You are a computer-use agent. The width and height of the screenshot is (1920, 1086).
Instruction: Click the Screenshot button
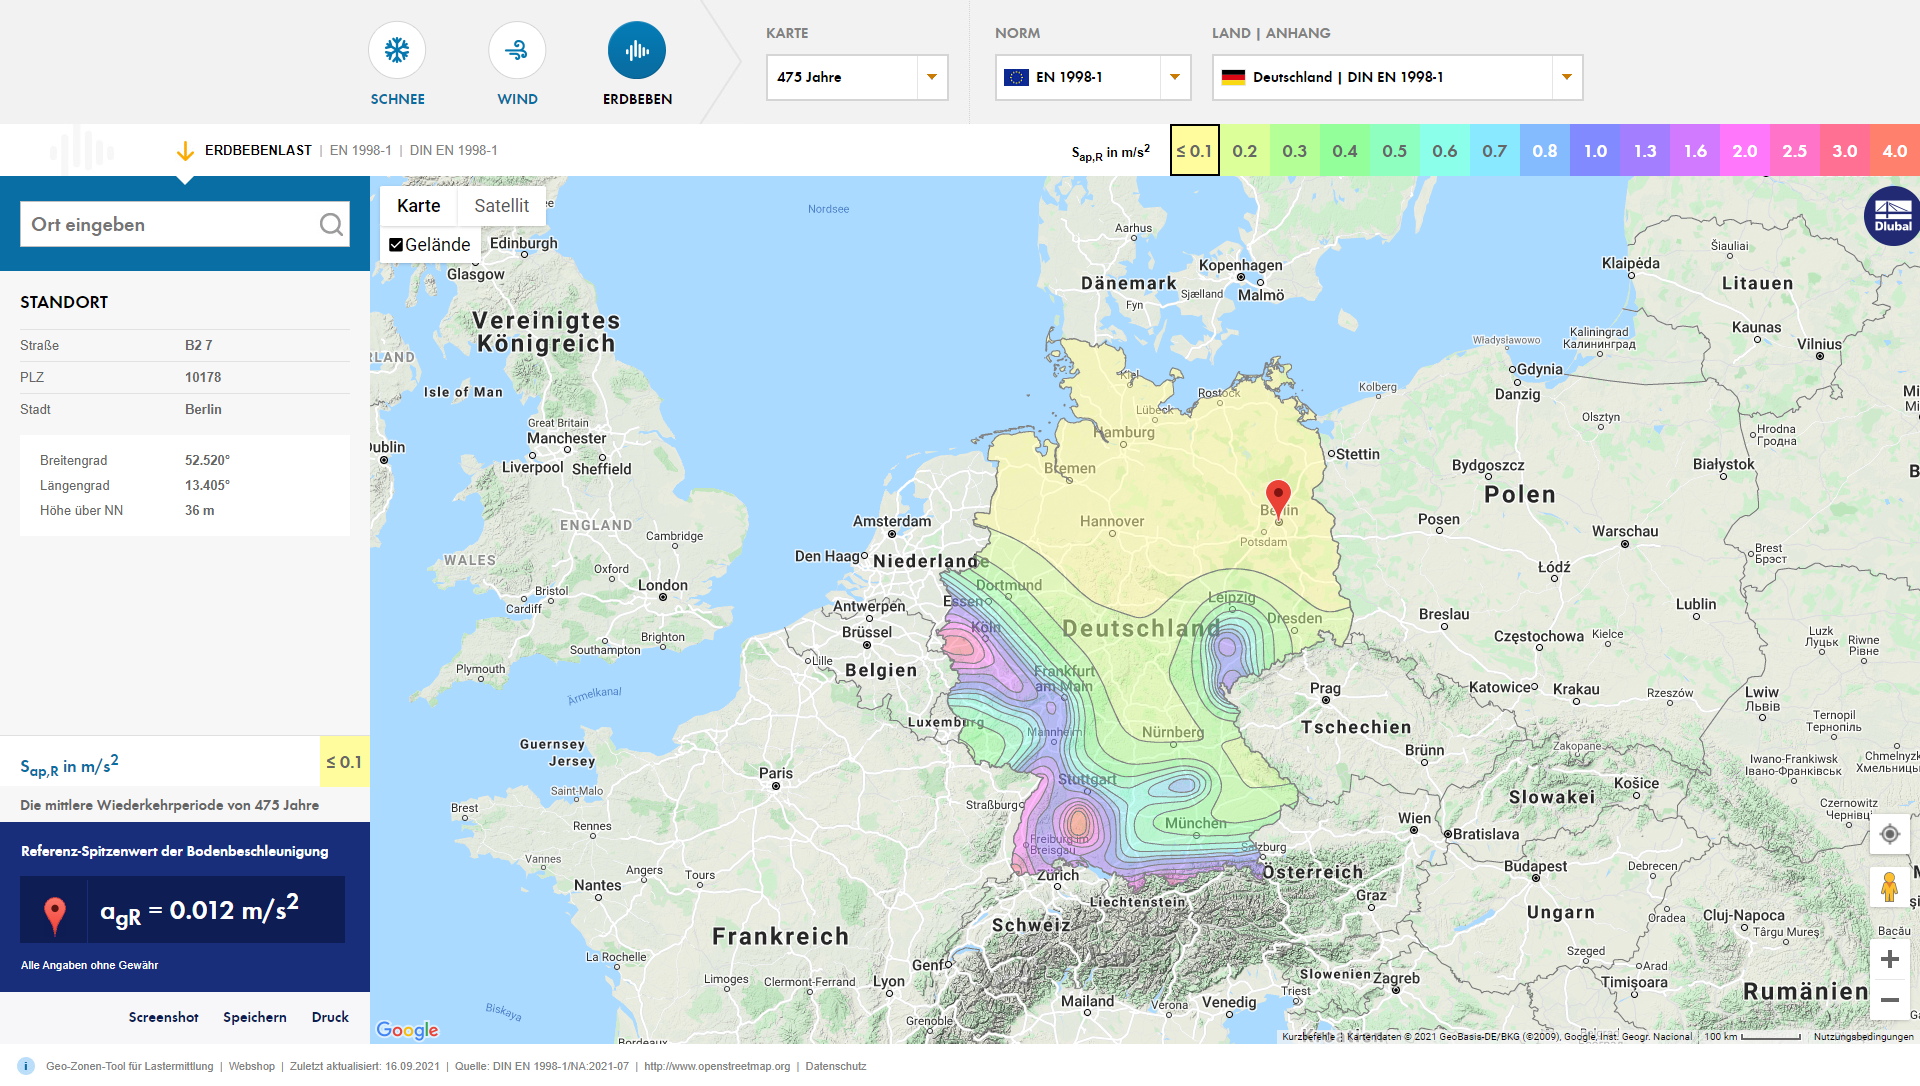[164, 1016]
